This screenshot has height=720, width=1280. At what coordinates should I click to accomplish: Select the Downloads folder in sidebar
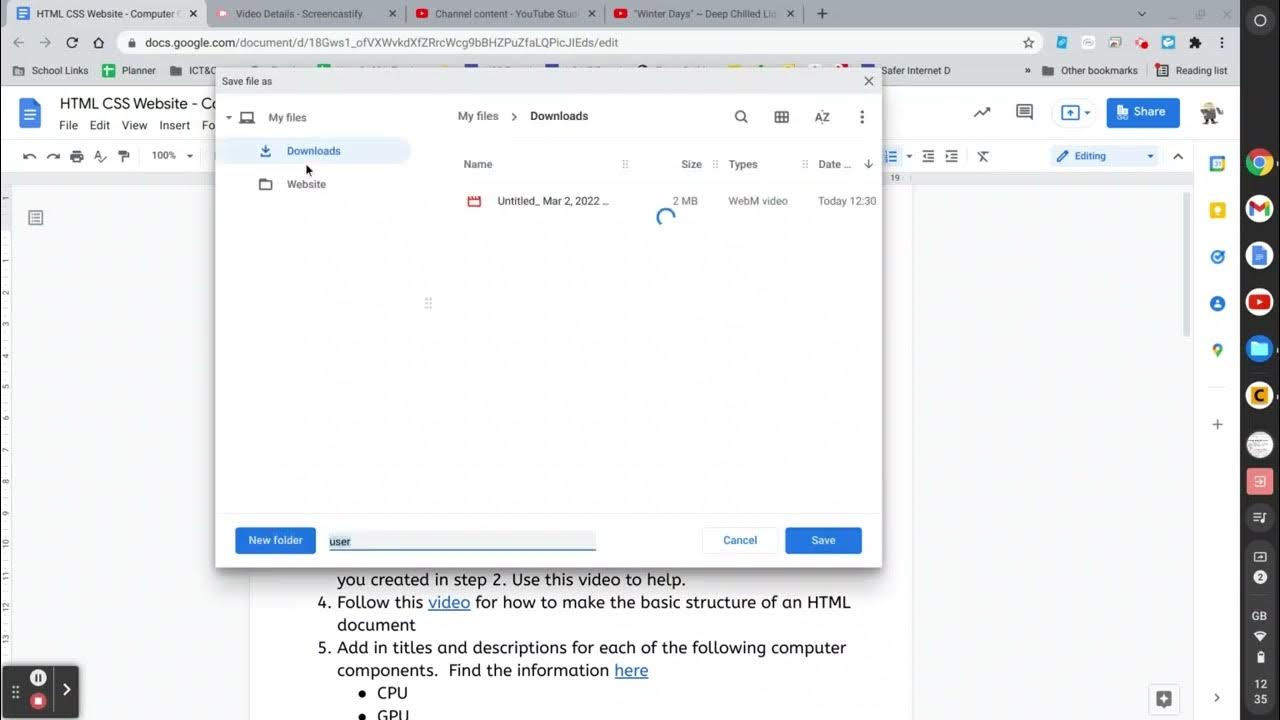point(313,151)
